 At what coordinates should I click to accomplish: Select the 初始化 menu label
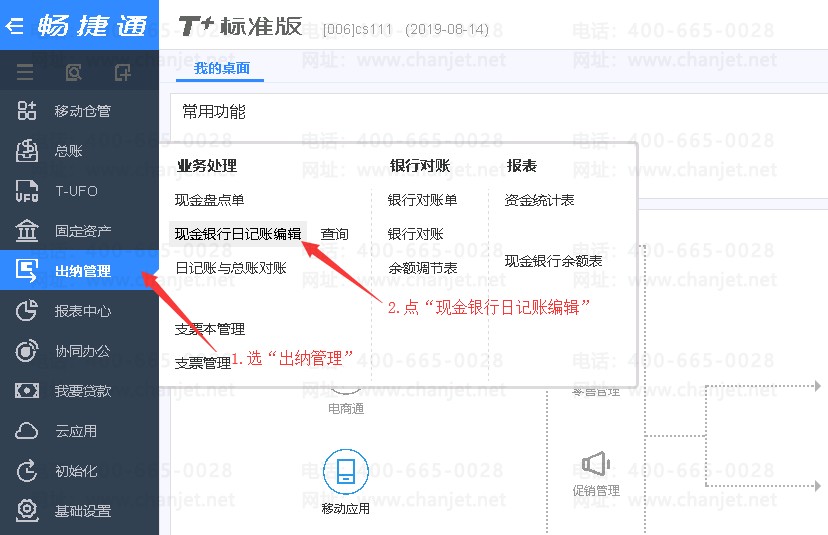tap(76, 471)
